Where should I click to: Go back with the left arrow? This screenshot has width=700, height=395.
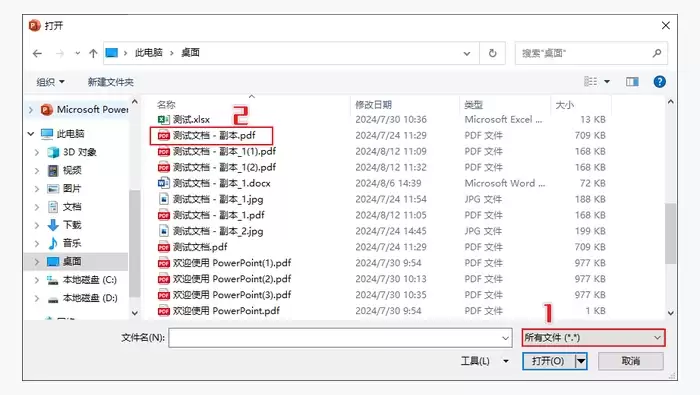click(x=38, y=54)
